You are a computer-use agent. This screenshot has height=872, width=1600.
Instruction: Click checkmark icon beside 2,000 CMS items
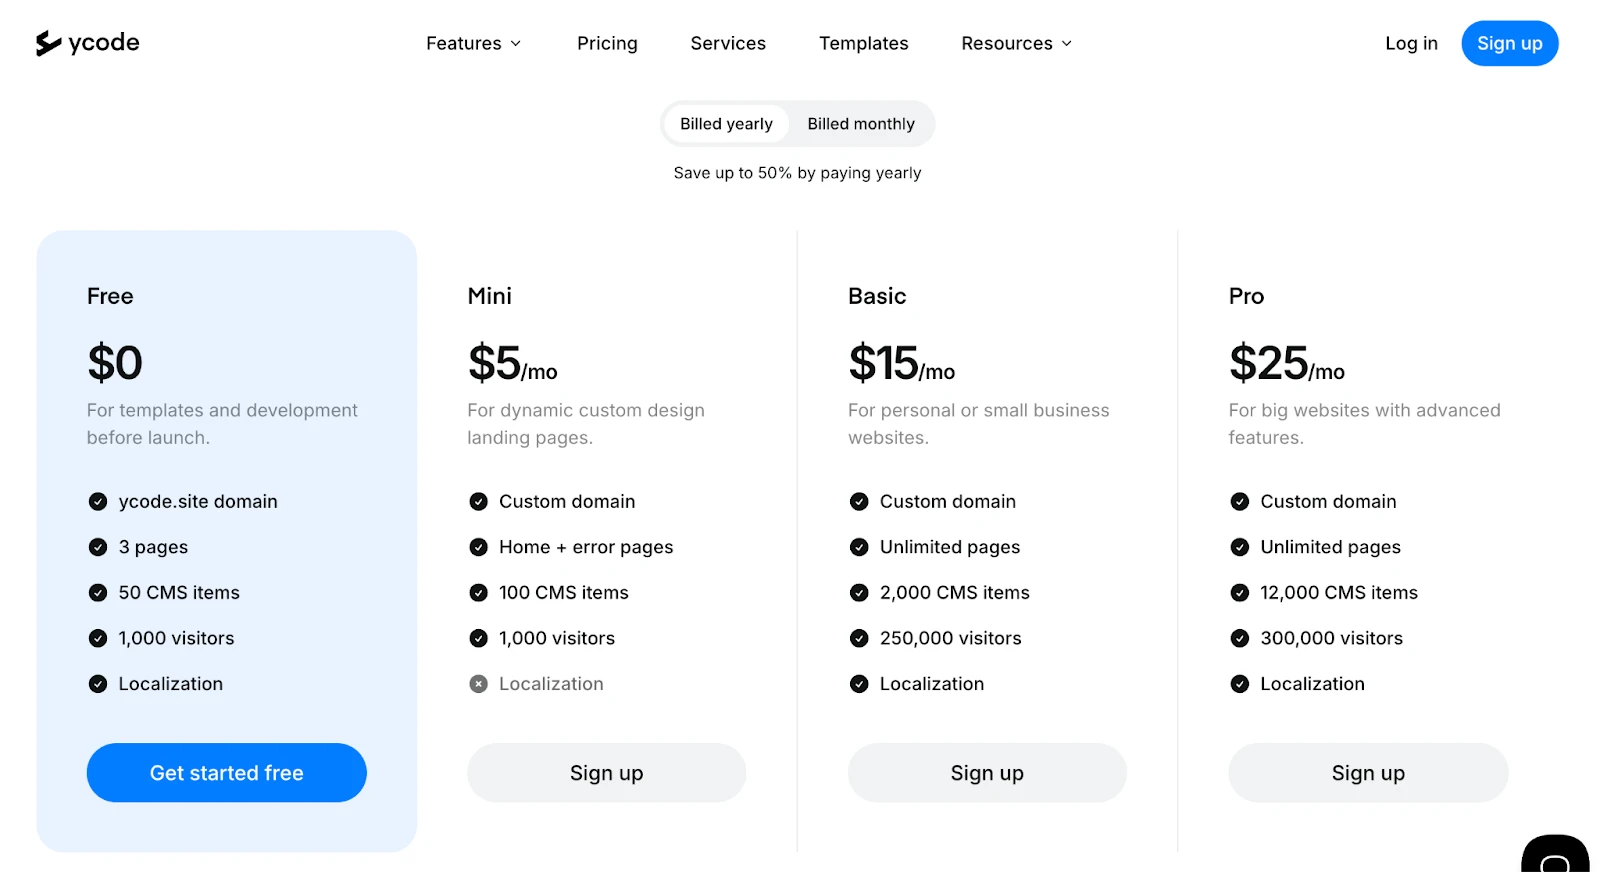(x=859, y=593)
